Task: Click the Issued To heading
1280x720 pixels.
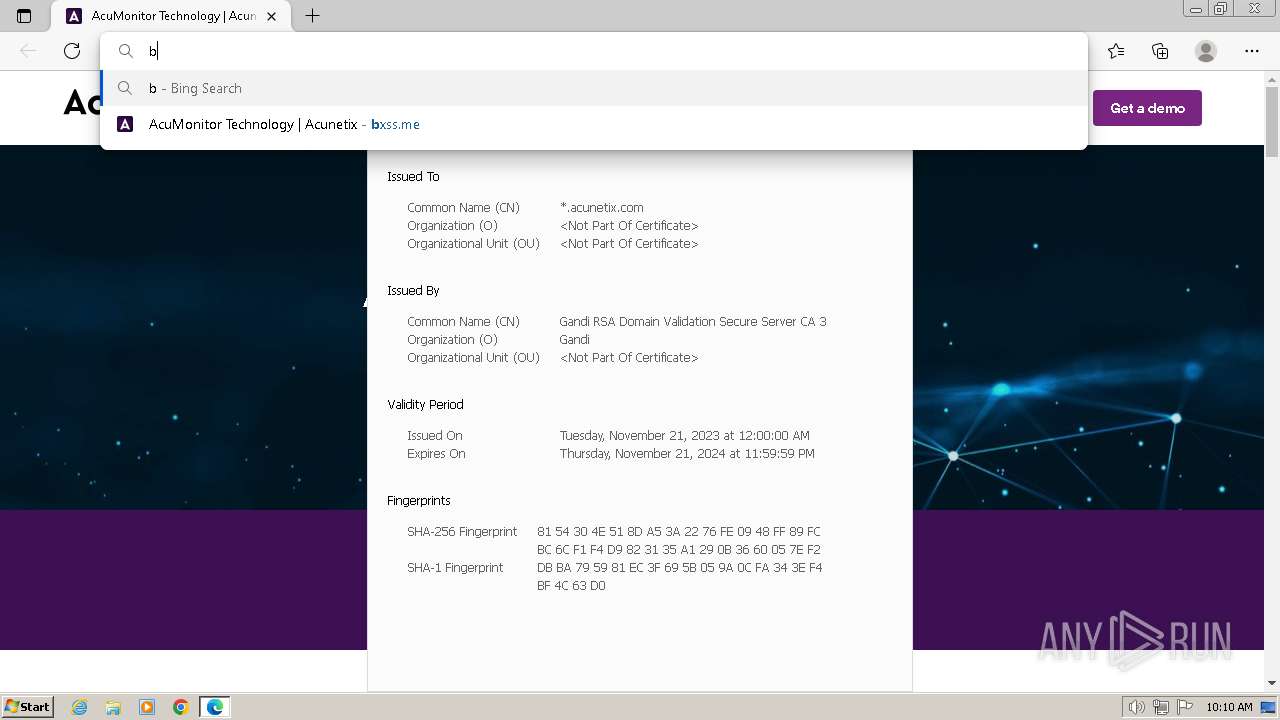Action: point(413,177)
